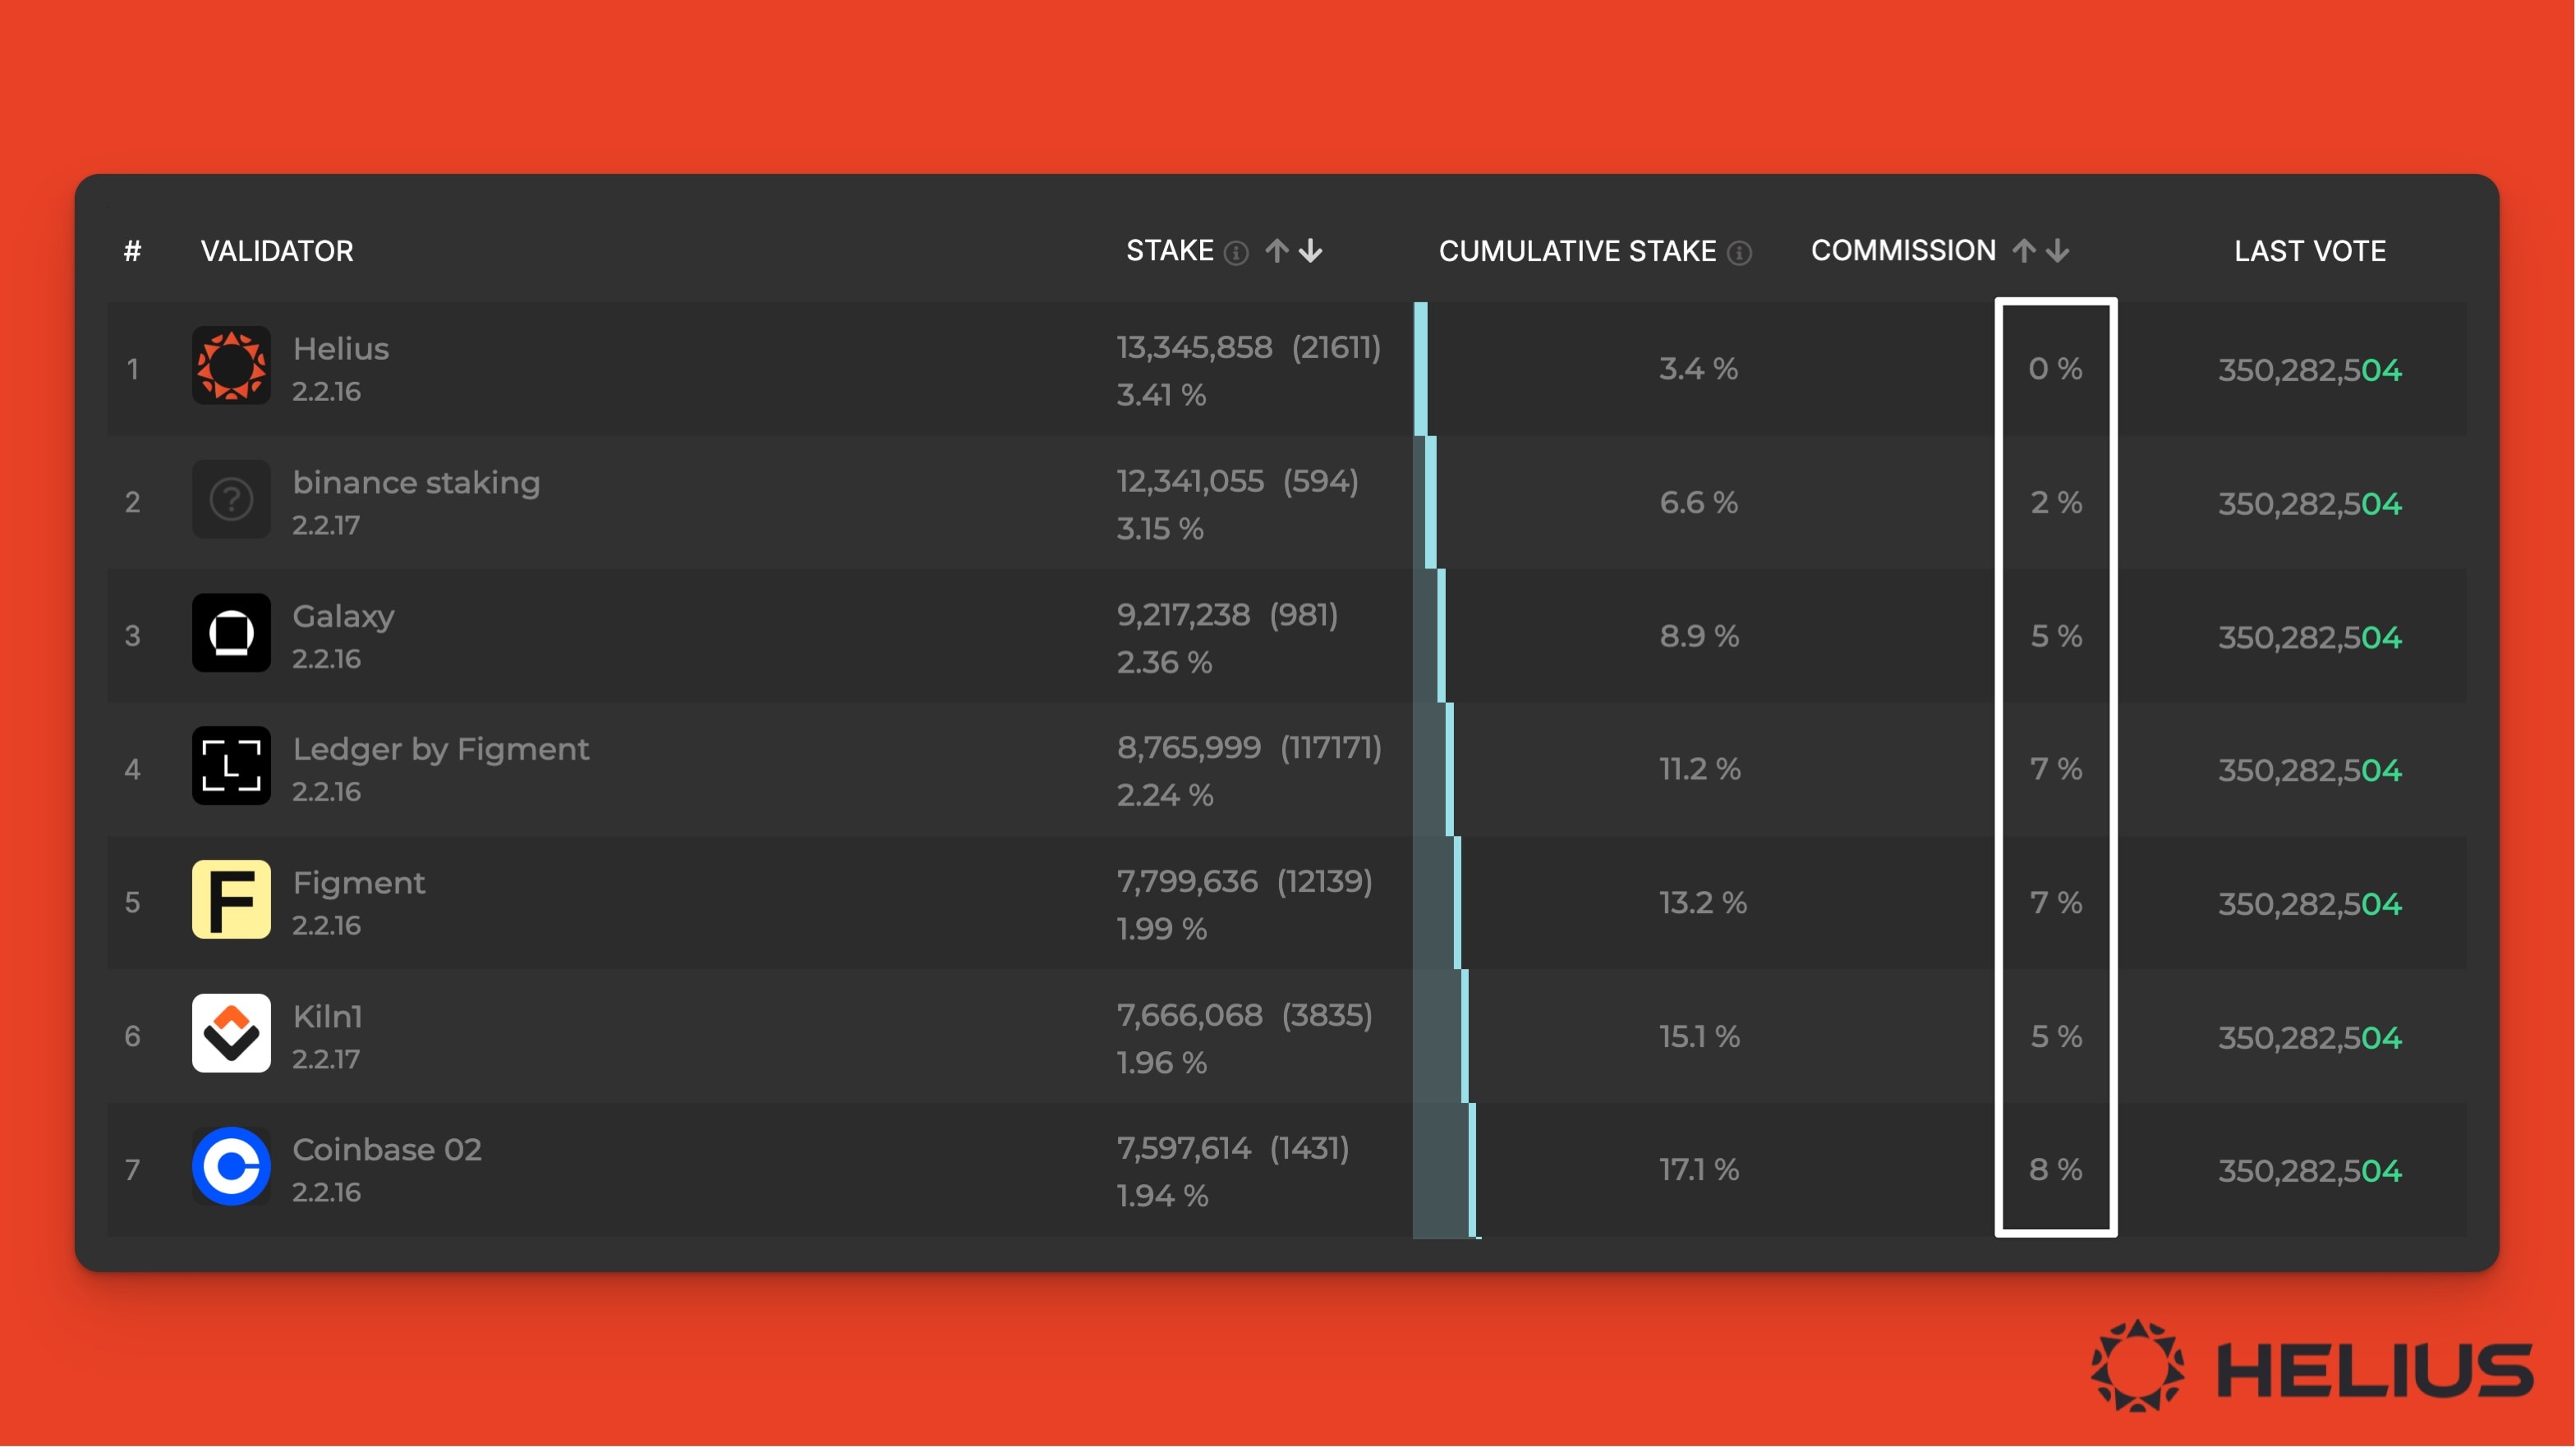Select the Kiln1 validator logo
The width and height of the screenshot is (2576, 1447).
(231, 1033)
